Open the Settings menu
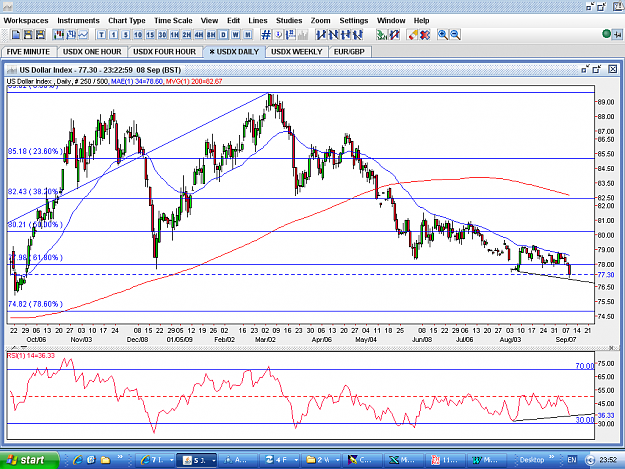Image resolution: width=625 pixels, height=469 pixels. 354,21
